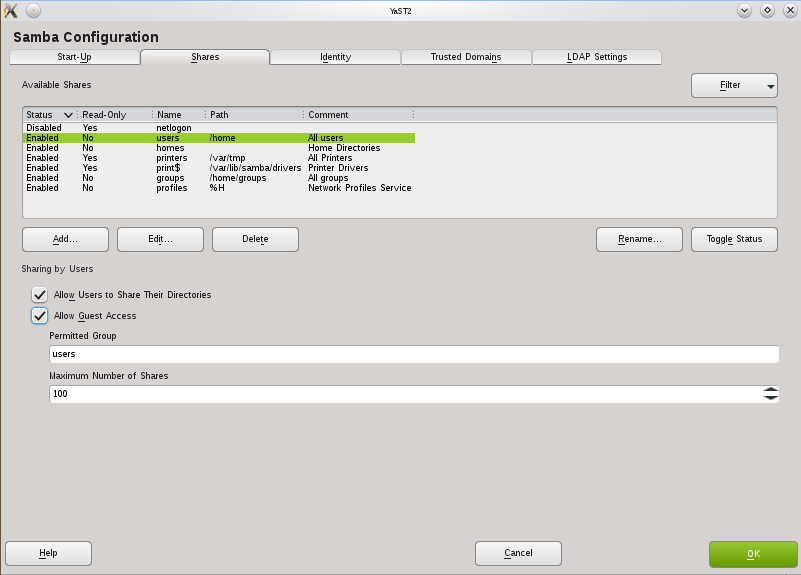Screen dimensions: 801x575
Task: Delete the selected share
Action: (255, 239)
